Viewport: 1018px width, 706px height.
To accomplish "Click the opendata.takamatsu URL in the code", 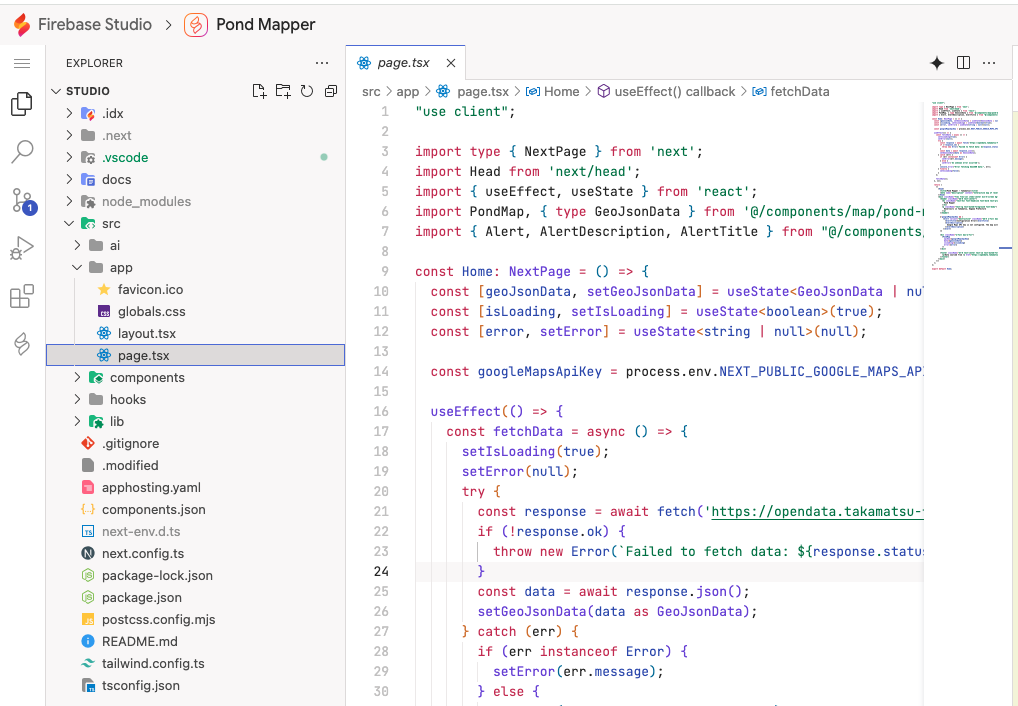I will (x=817, y=512).
